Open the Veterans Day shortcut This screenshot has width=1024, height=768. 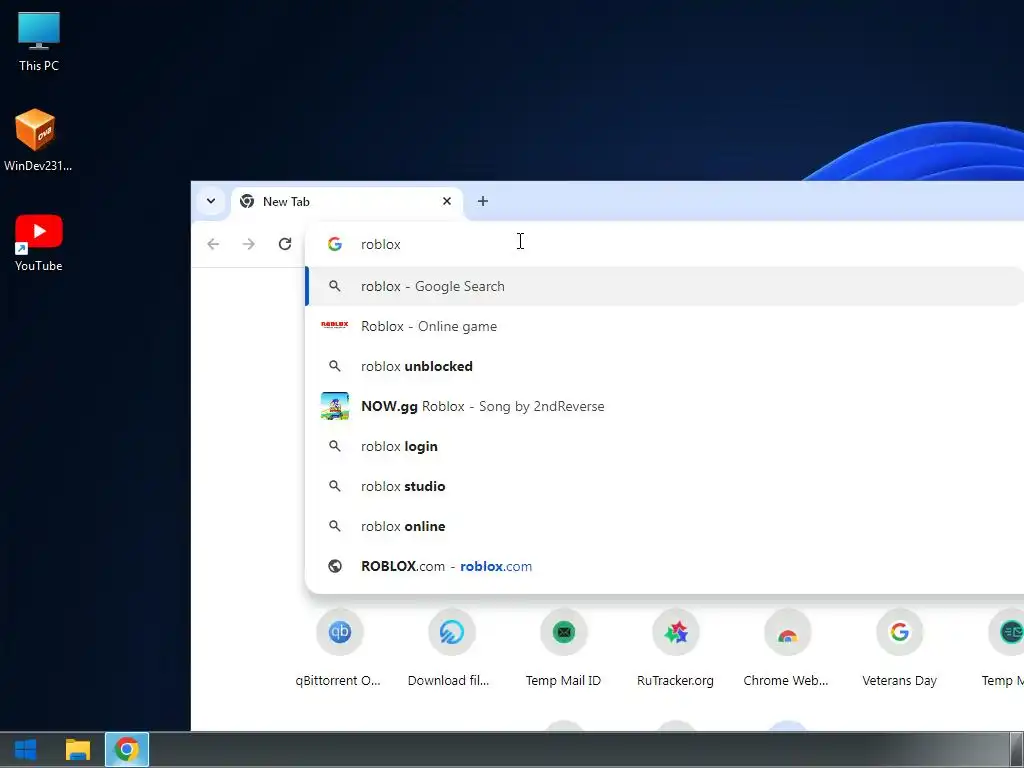point(899,648)
